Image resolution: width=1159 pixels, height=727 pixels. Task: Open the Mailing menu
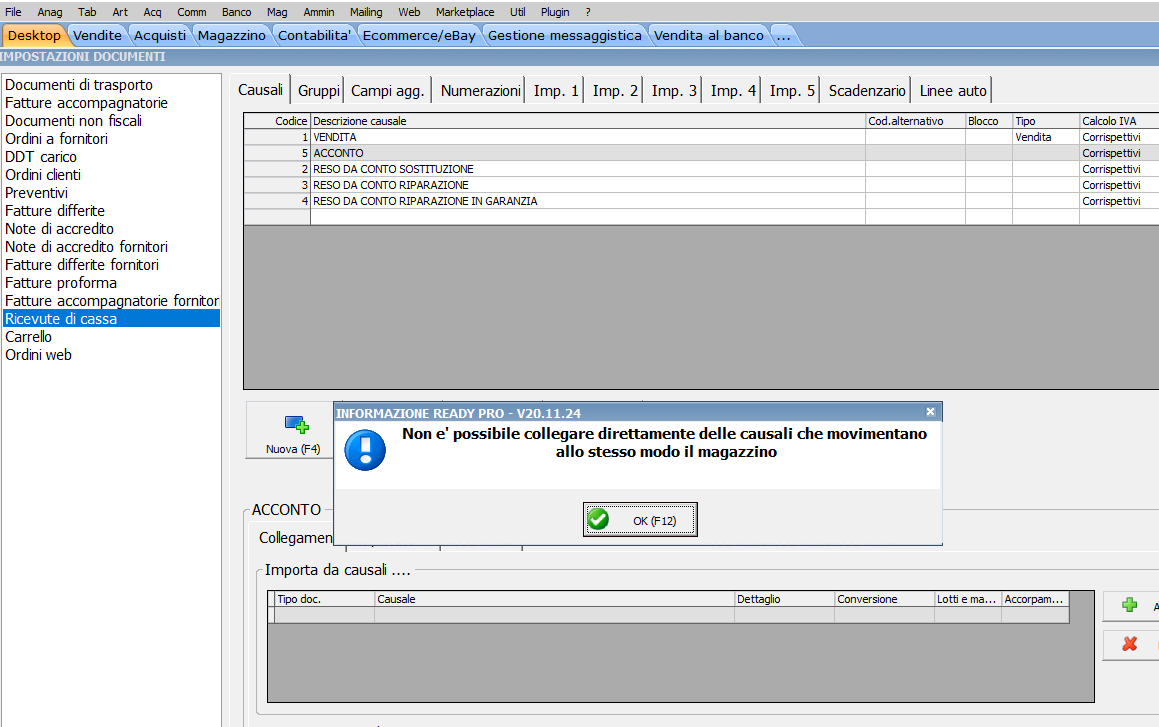(x=366, y=12)
